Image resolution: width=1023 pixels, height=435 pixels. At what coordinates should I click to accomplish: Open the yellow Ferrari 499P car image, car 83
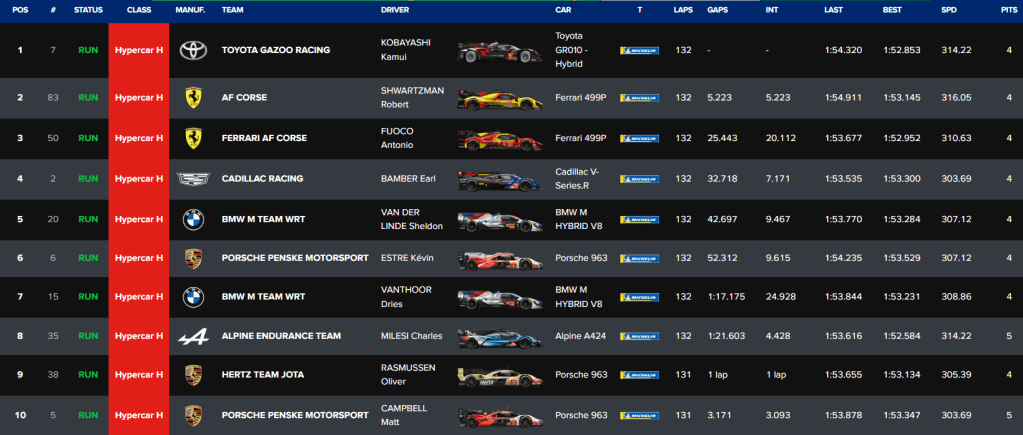coord(500,98)
